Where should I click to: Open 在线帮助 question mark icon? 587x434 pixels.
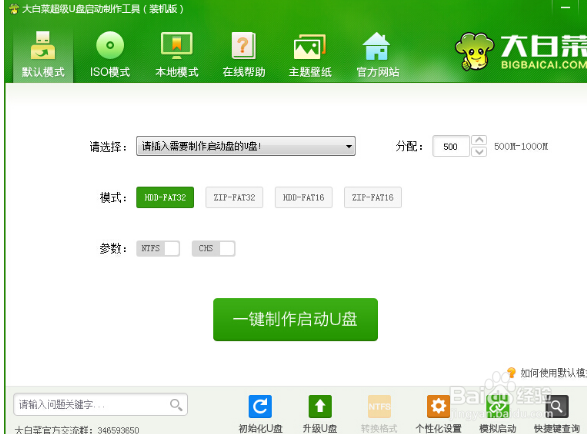click(x=244, y=45)
